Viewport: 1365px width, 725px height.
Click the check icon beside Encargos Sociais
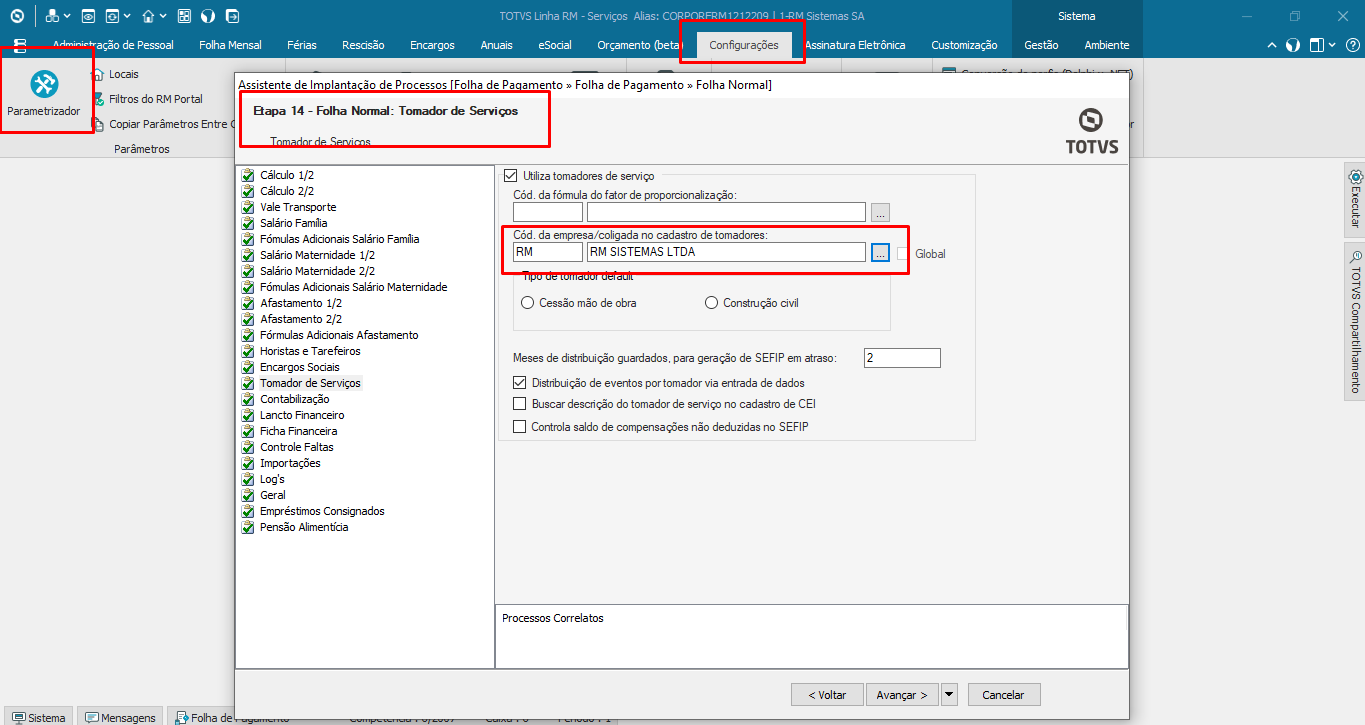click(248, 367)
